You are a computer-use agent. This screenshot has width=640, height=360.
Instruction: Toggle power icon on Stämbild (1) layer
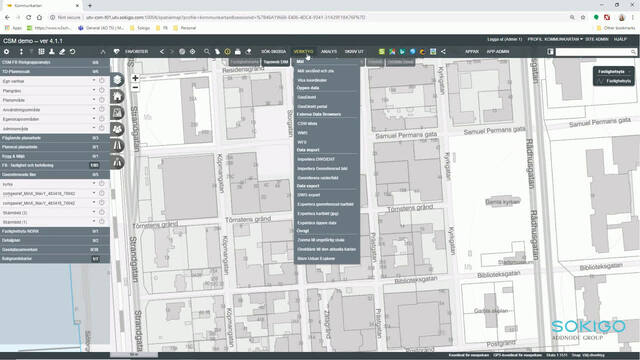pos(102,222)
